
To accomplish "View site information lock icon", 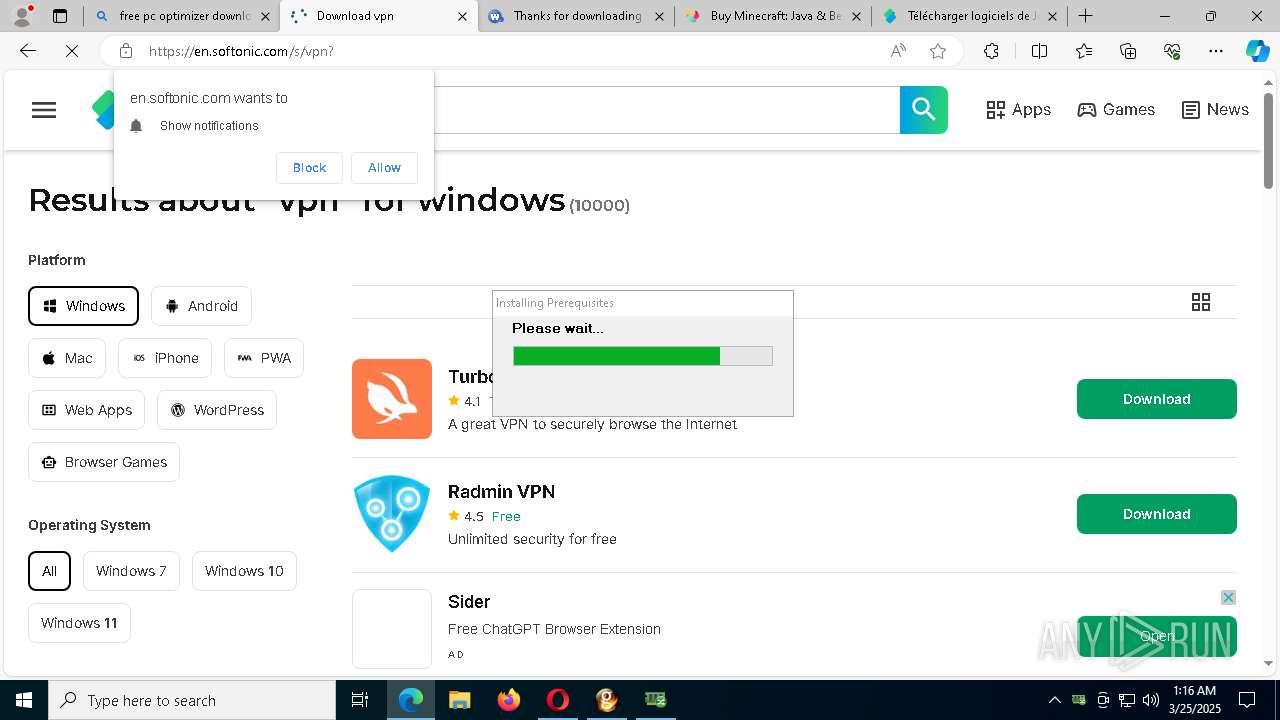I will coord(125,51).
